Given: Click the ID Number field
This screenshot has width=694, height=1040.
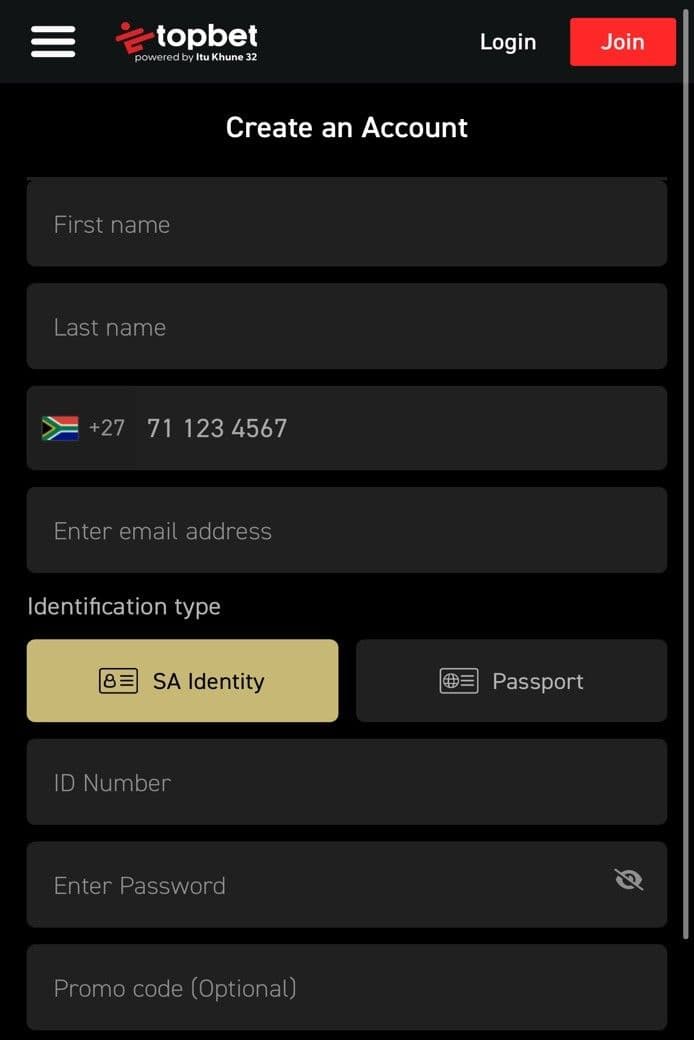Looking at the screenshot, I should click(346, 782).
